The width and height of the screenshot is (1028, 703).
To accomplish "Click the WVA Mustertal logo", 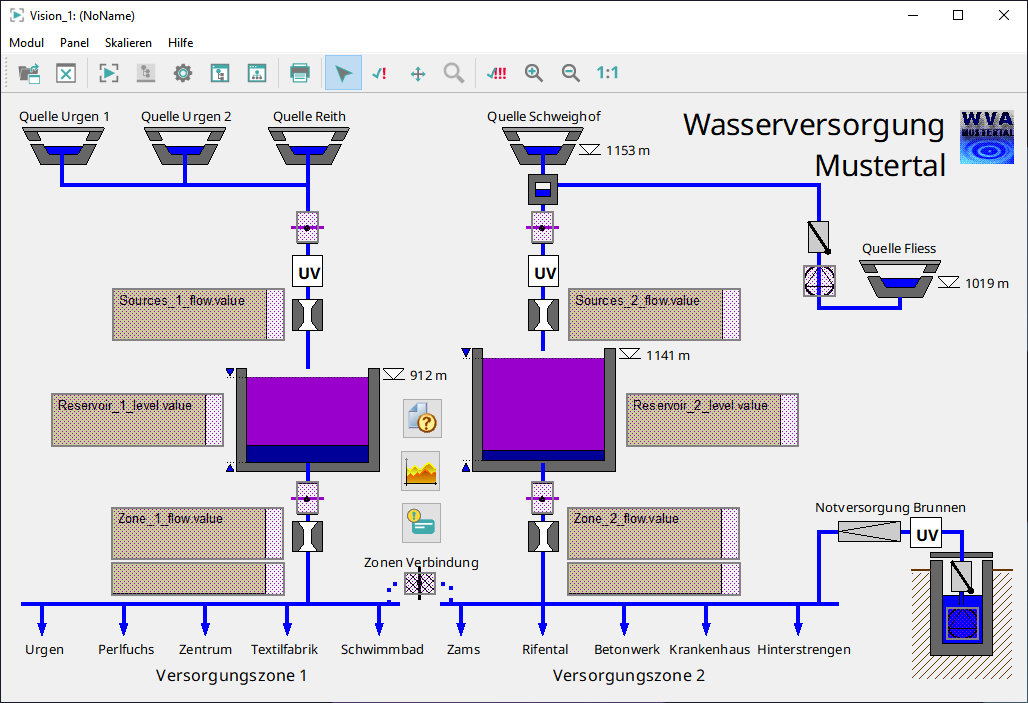I will point(985,137).
